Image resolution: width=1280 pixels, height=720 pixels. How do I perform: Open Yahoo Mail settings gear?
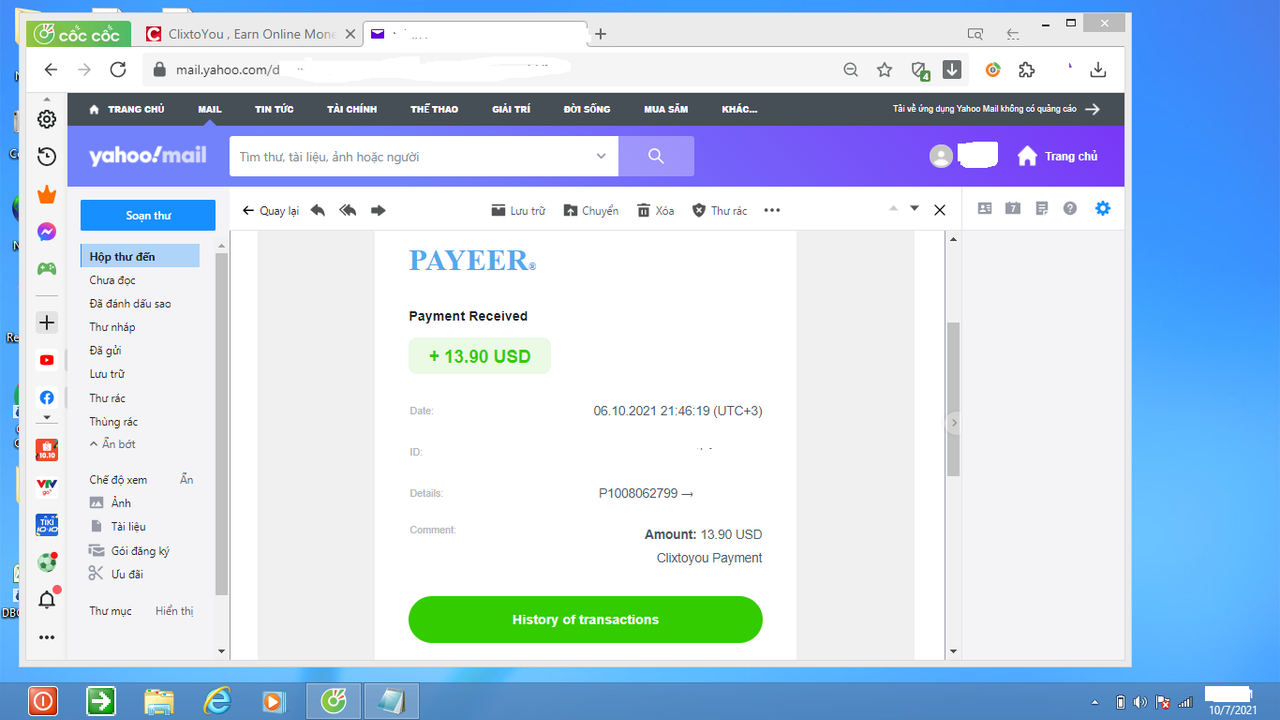pos(1103,209)
